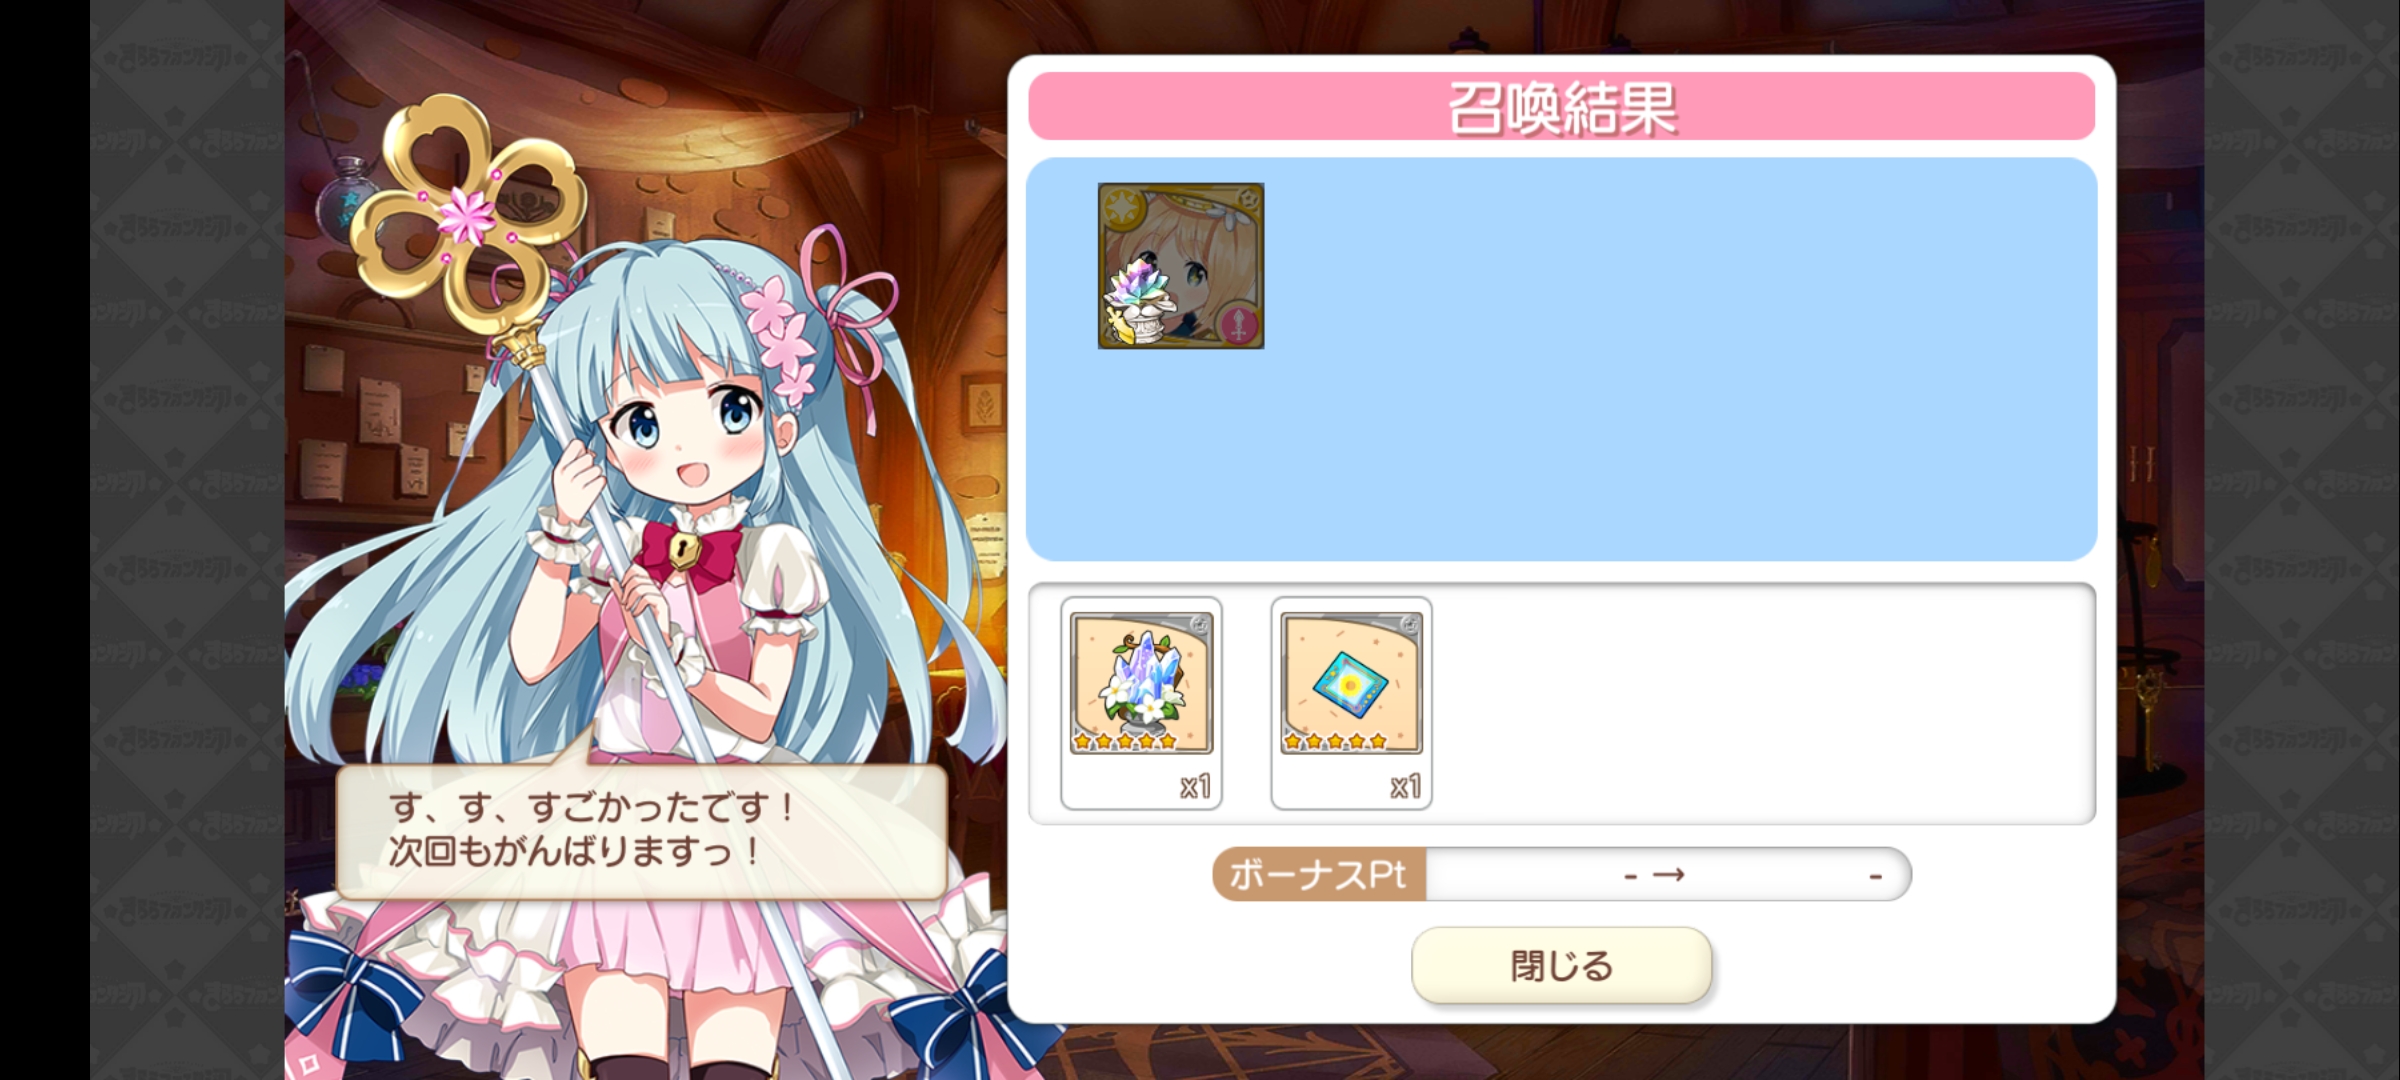Tap the ボーナスPt label
Screen dimensions: 2400x1080
(1318, 875)
